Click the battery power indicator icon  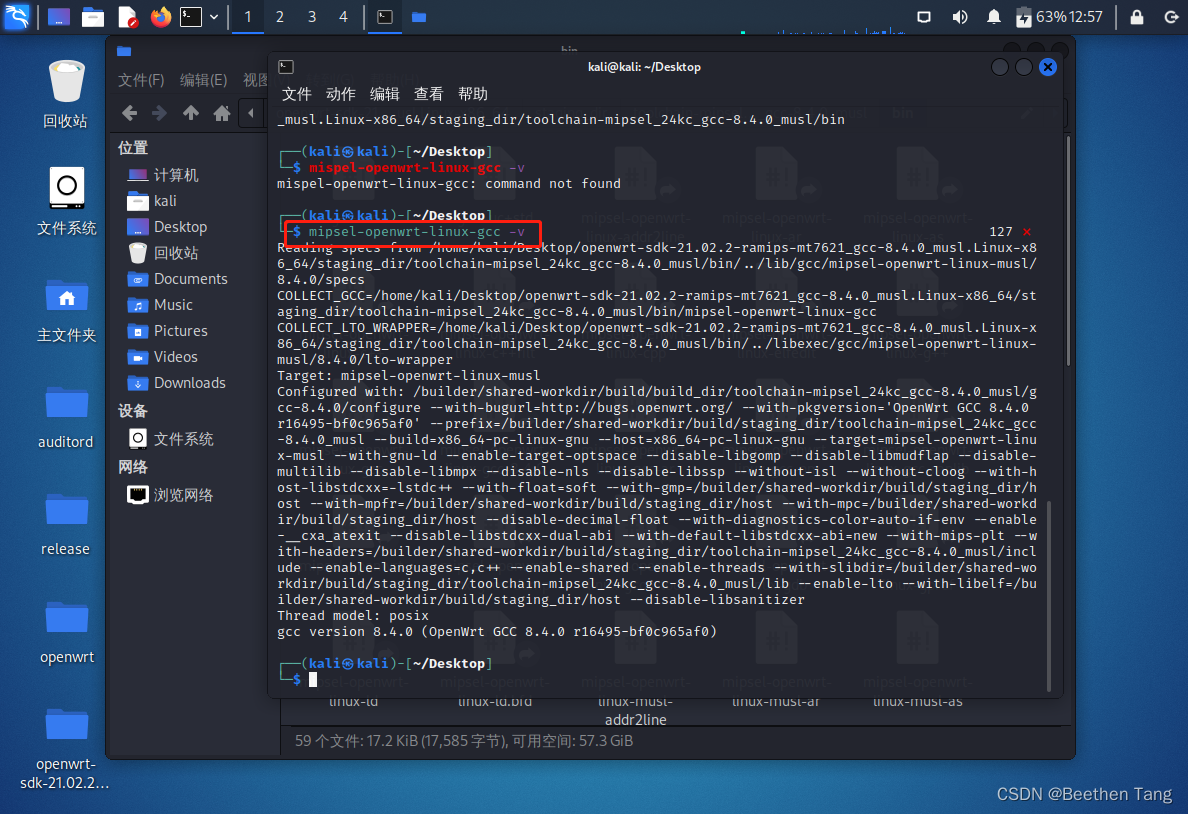pyautogui.click(x=1023, y=17)
